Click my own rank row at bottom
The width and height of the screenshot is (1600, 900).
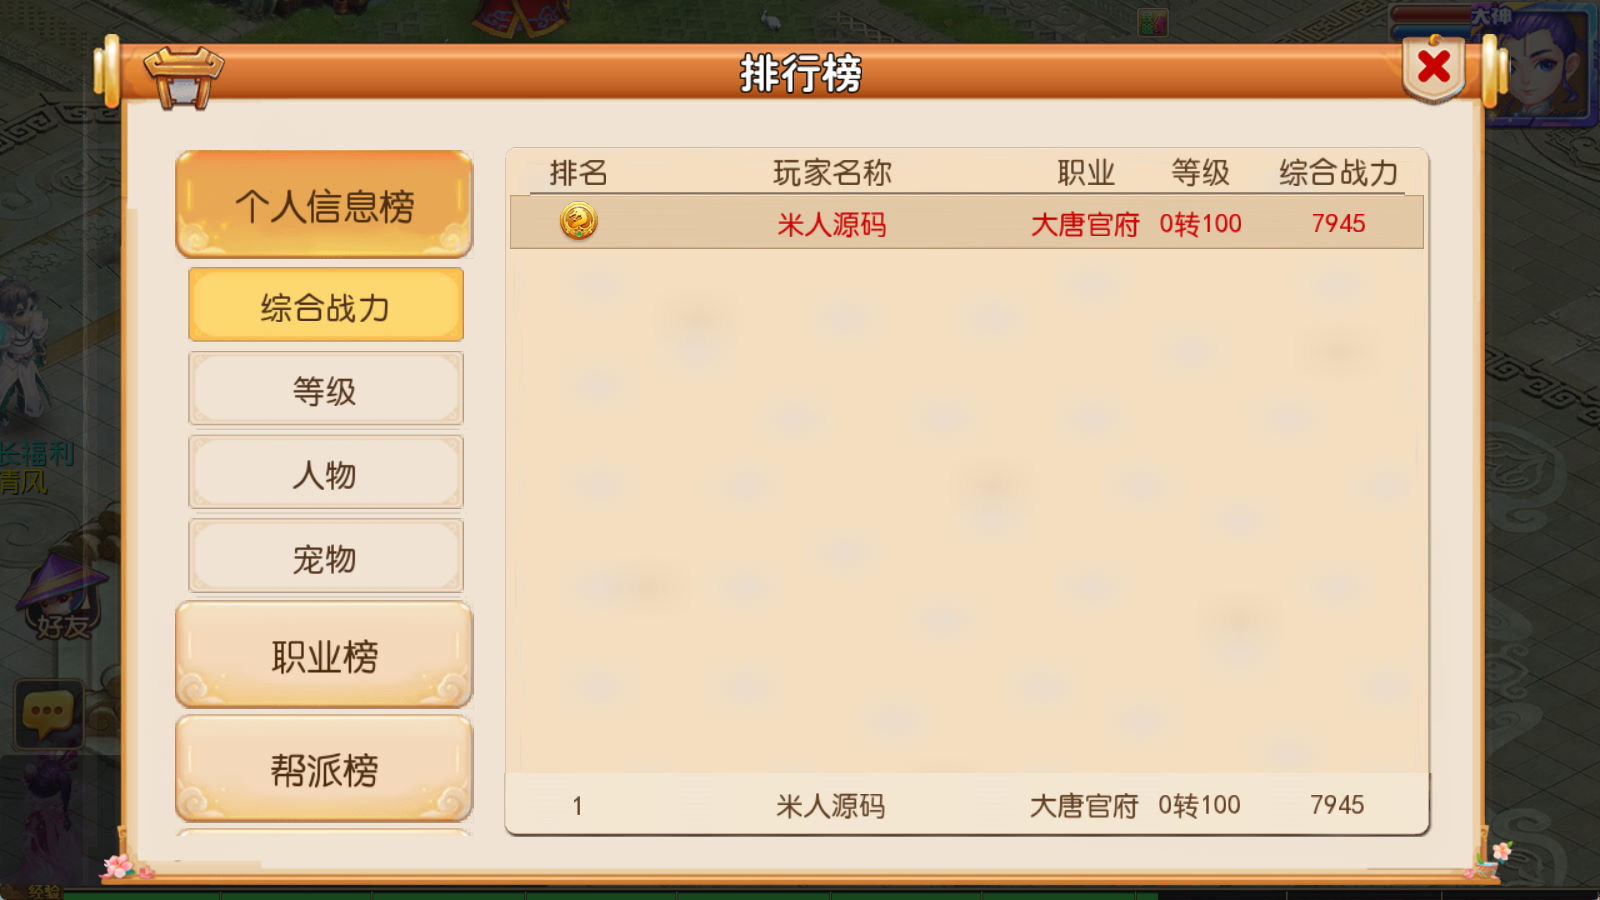(x=967, y=804)
